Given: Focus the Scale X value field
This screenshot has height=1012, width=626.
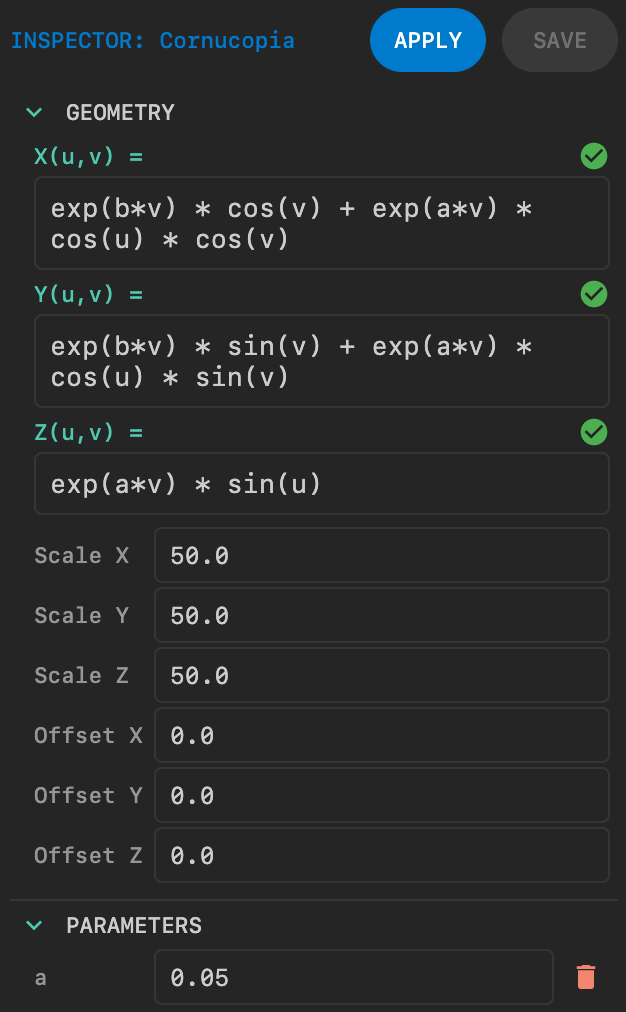Looking at the screenshot, I should point(381,555).
